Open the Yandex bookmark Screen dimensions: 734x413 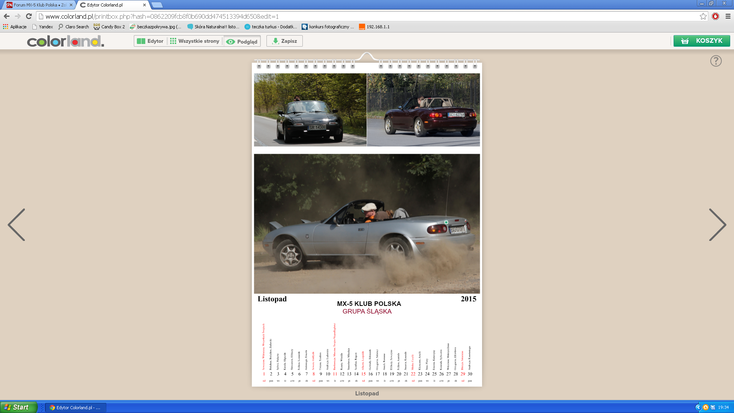point(42,27)
